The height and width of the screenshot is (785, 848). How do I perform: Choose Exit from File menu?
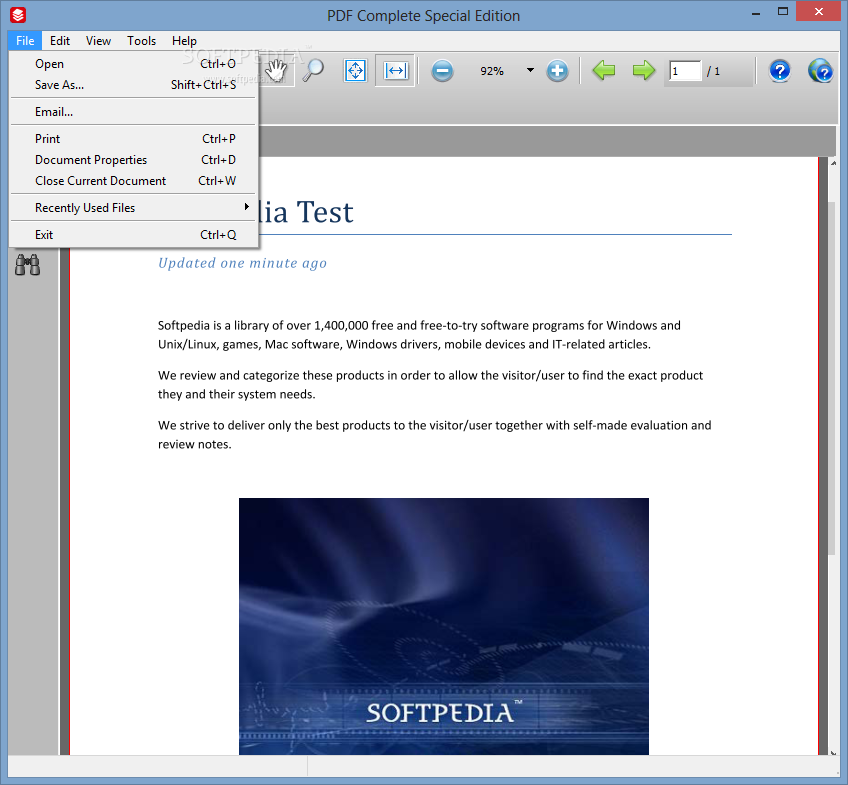coord(133,235)
